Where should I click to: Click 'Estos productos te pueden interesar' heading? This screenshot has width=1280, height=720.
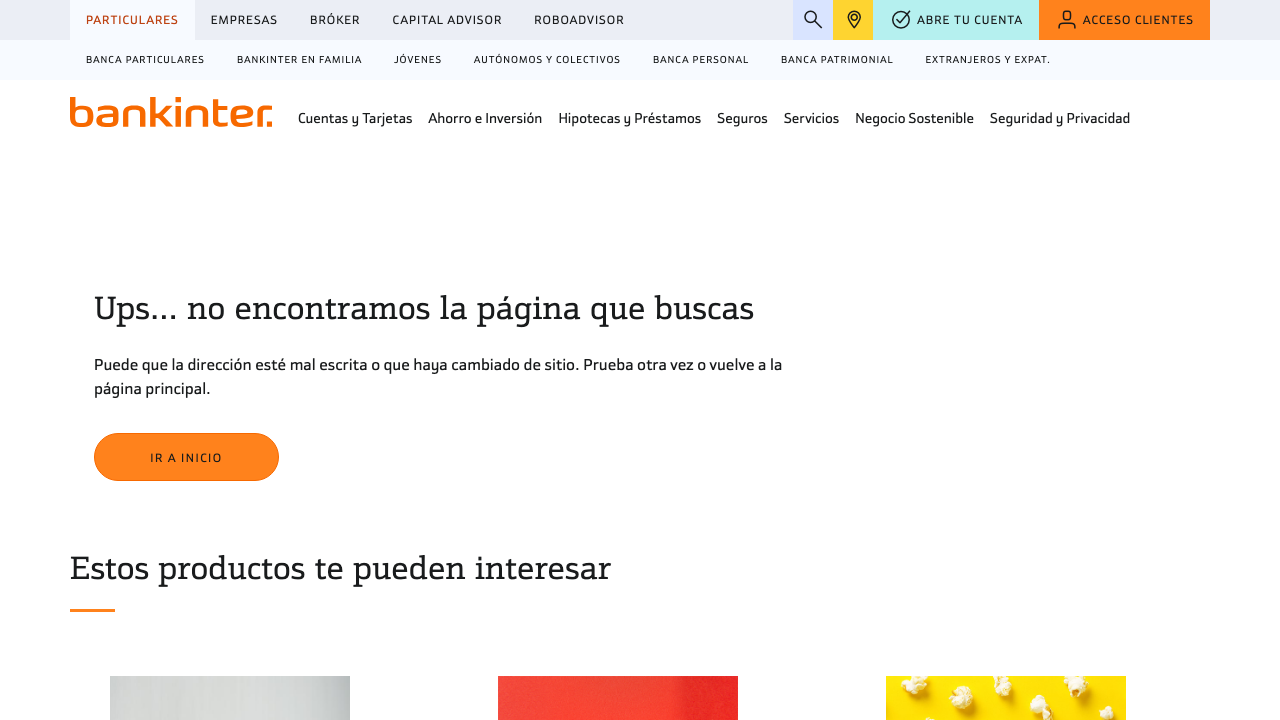tap(340, 568)
